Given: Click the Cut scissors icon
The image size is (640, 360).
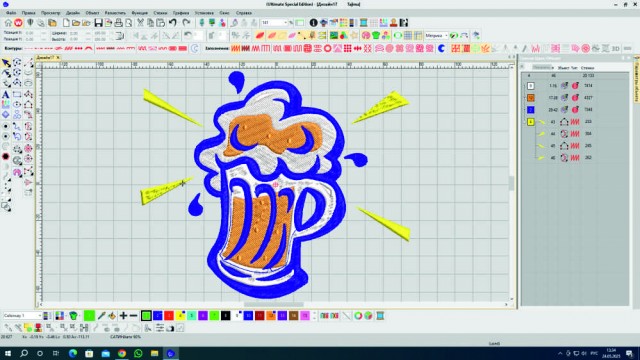Looking at the screenshot, I should tap(140, 23).
